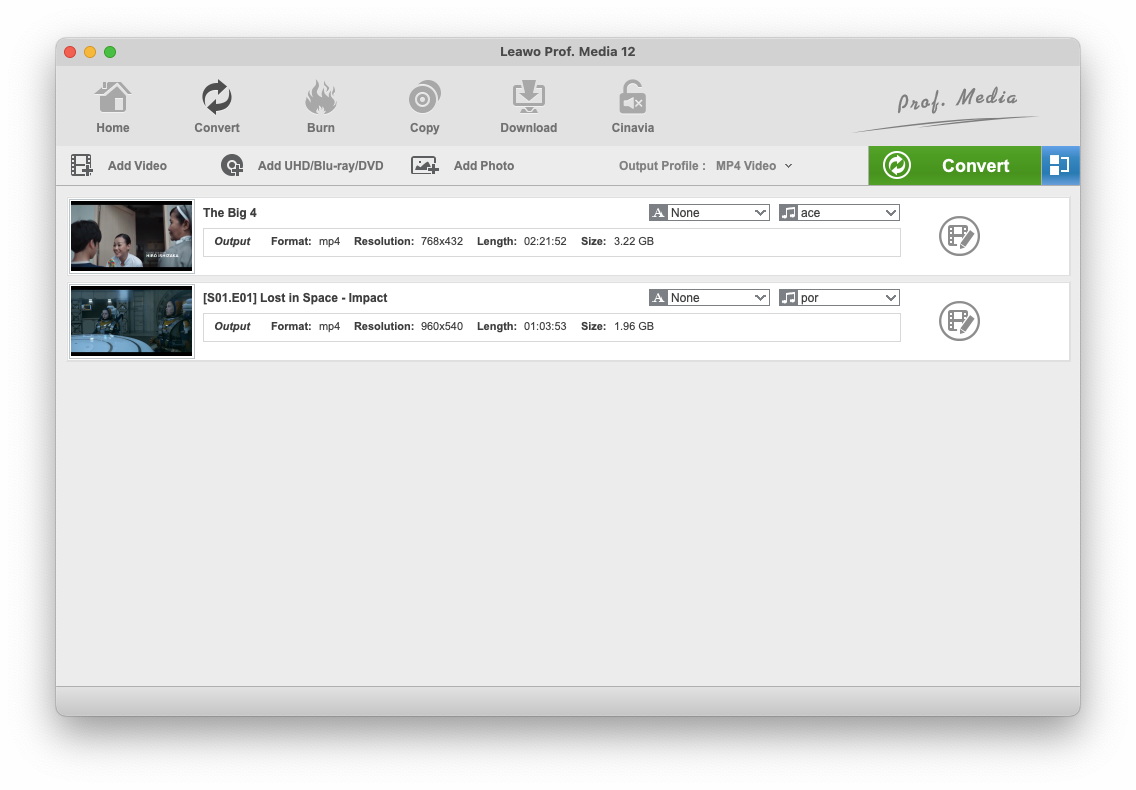Click the Add Video label

(137, 166)
